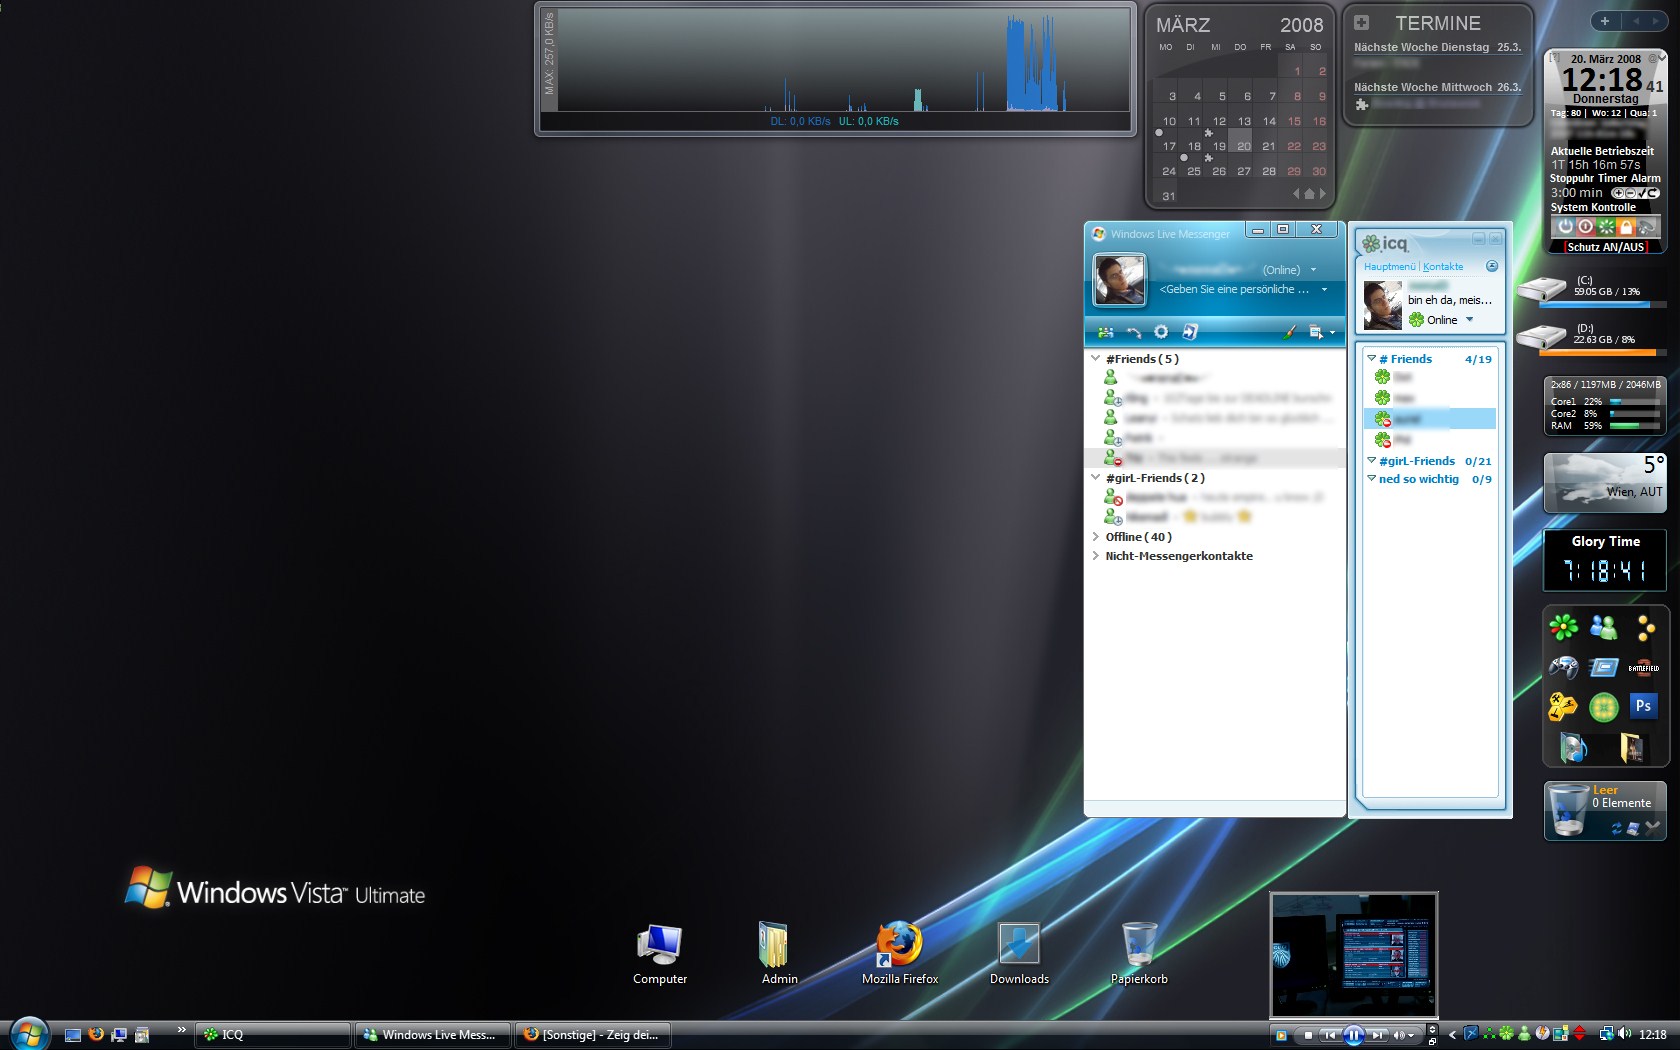The image size is (1680, 1050).
Task: Switch to the ICQ taskbar button
Action: pos(272,1035)
